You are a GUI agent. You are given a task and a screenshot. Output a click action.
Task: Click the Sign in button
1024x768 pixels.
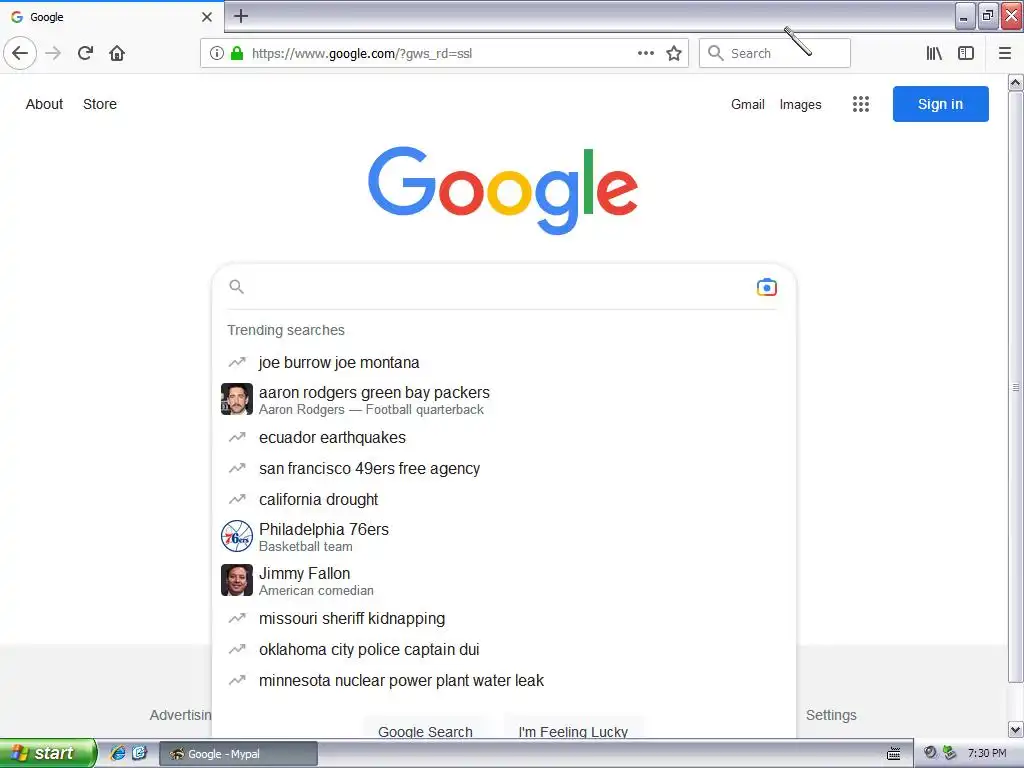(x=940, y=104)
